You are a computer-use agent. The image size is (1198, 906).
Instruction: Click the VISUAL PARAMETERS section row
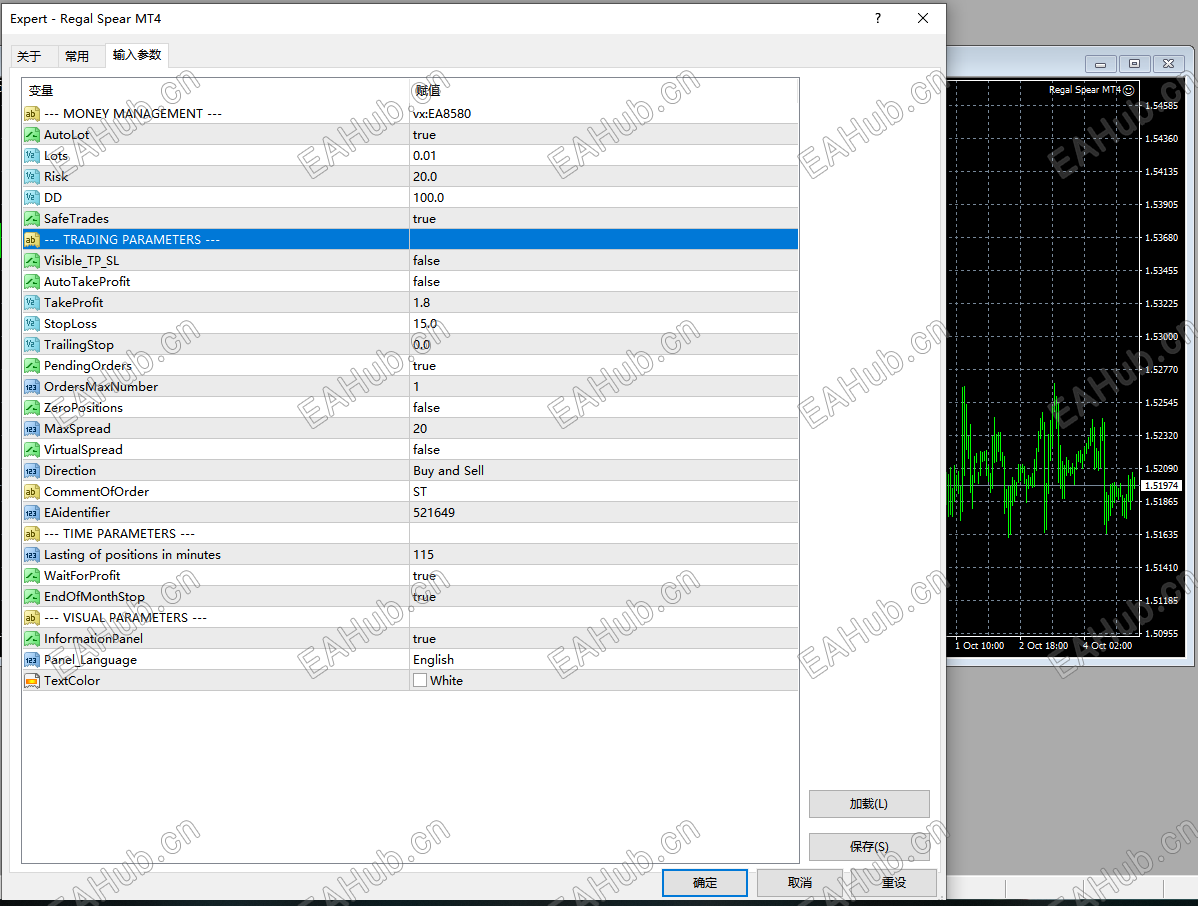[x=410, y=618]
